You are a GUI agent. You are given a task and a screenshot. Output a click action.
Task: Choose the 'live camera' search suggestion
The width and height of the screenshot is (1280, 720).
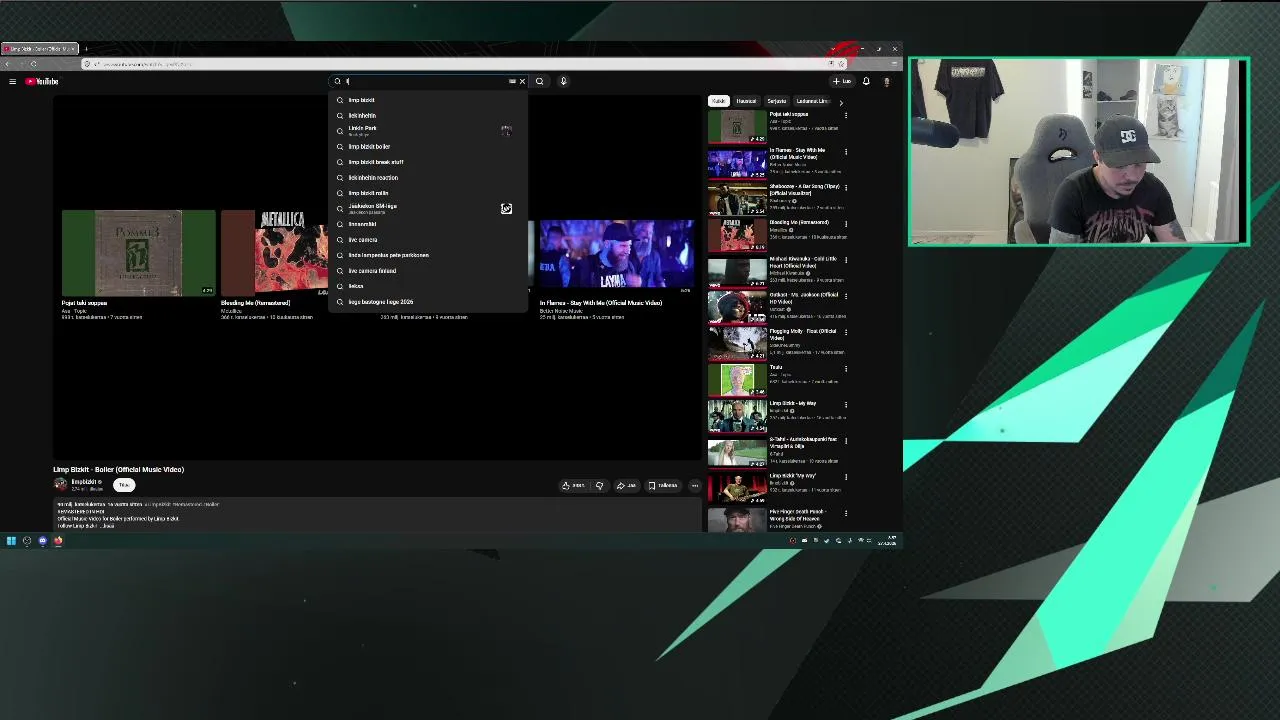[x=428, y=240]
